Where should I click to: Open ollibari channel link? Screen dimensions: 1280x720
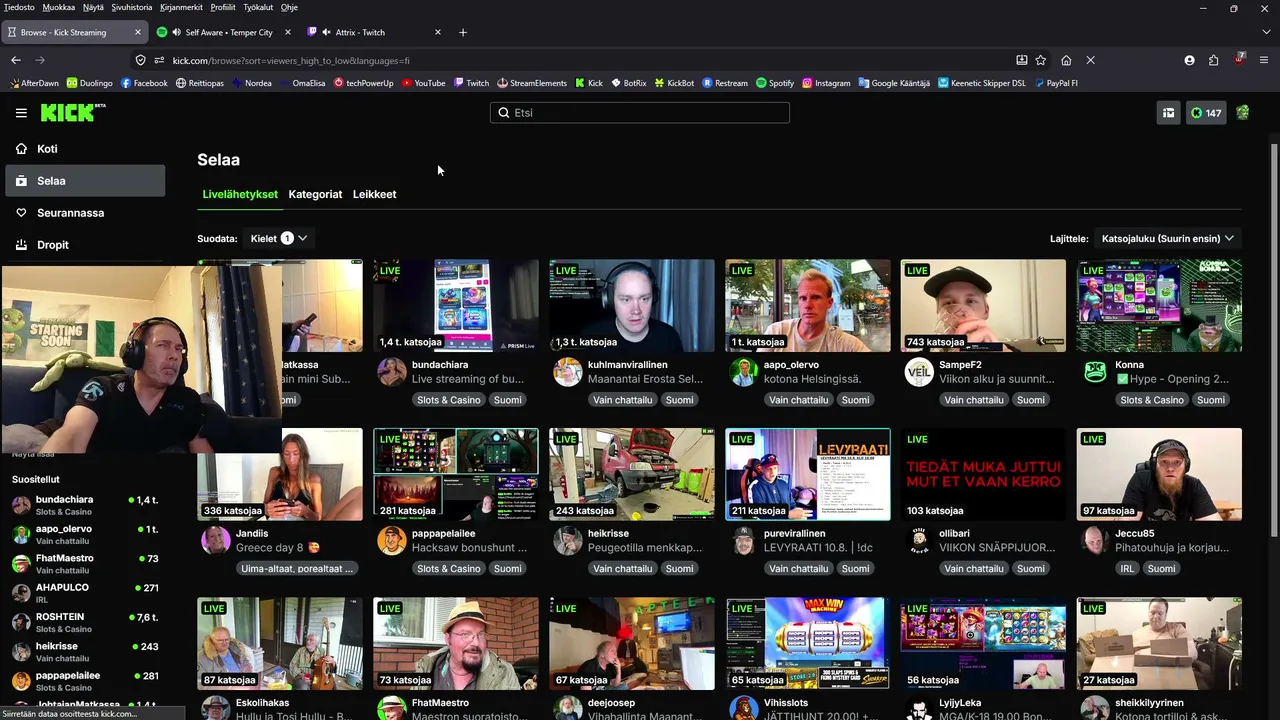[955, 534]
